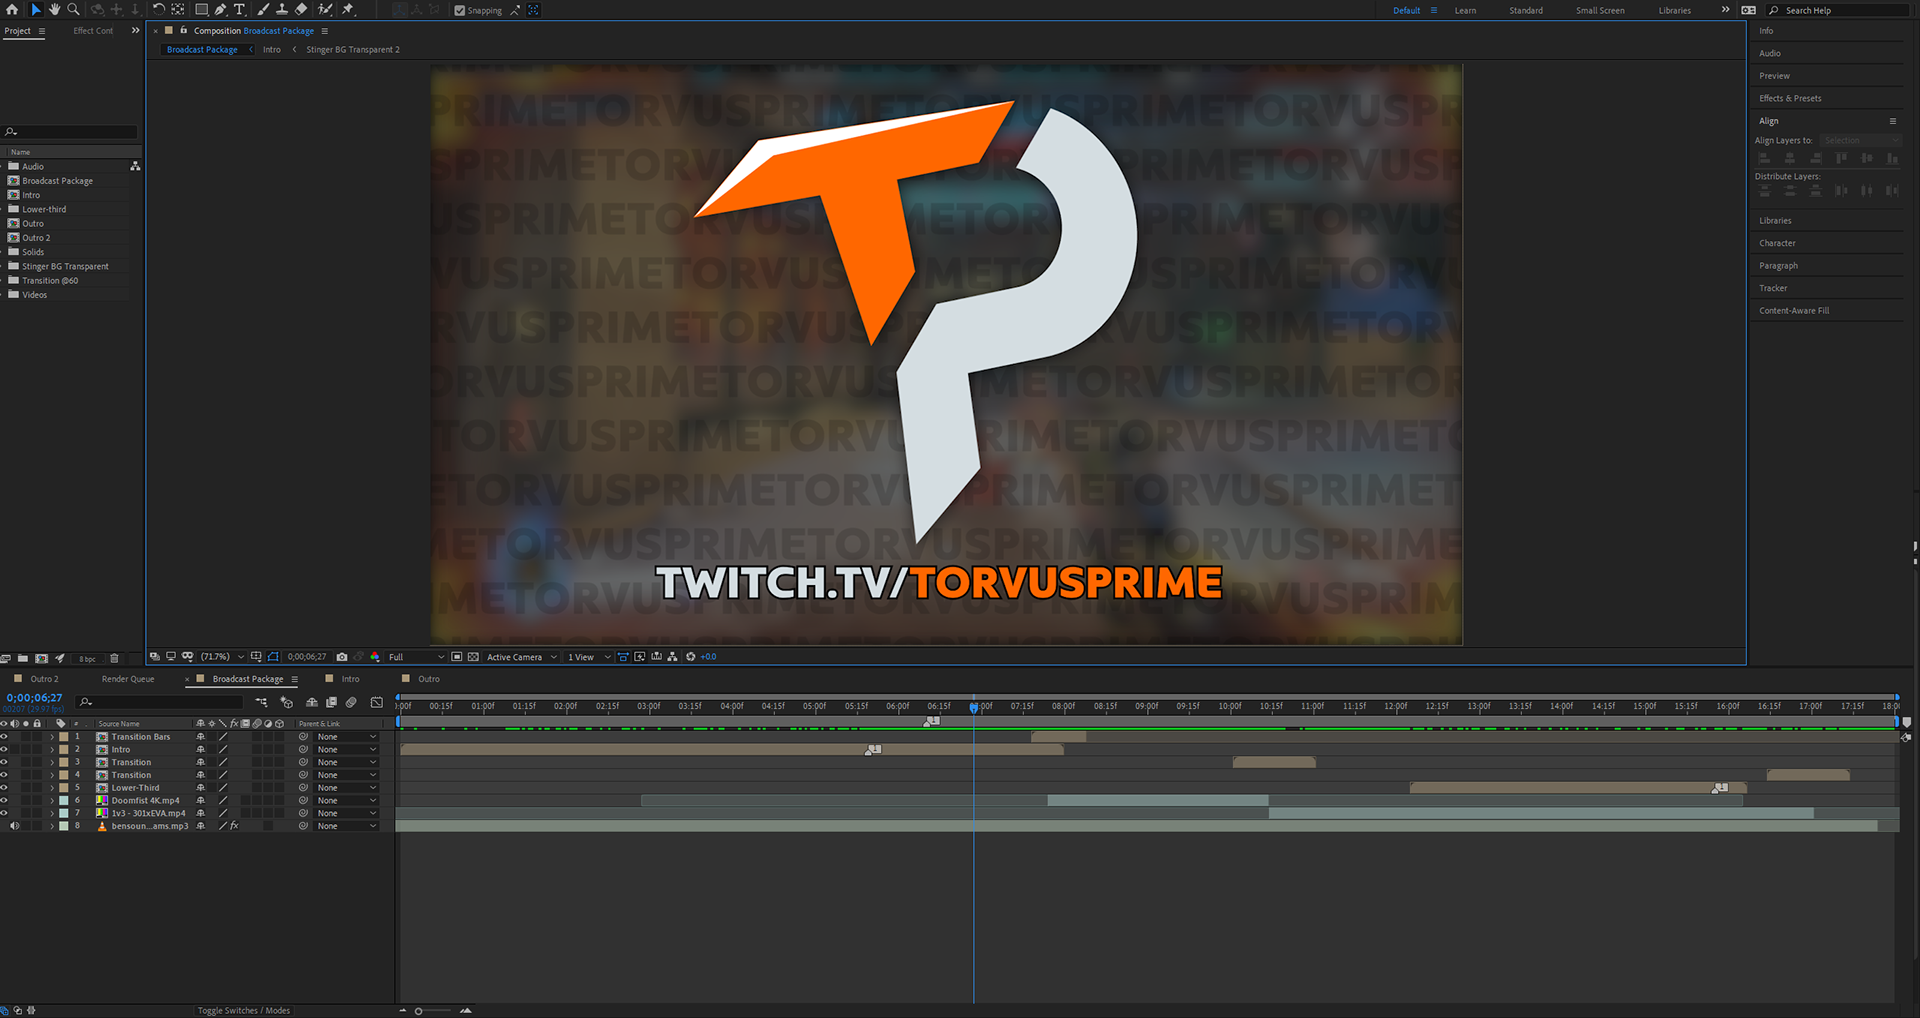Toggle the Snapping checkbox
Screen dimensions: 1920x1018
pyautogui.click(x=460, y=10)
